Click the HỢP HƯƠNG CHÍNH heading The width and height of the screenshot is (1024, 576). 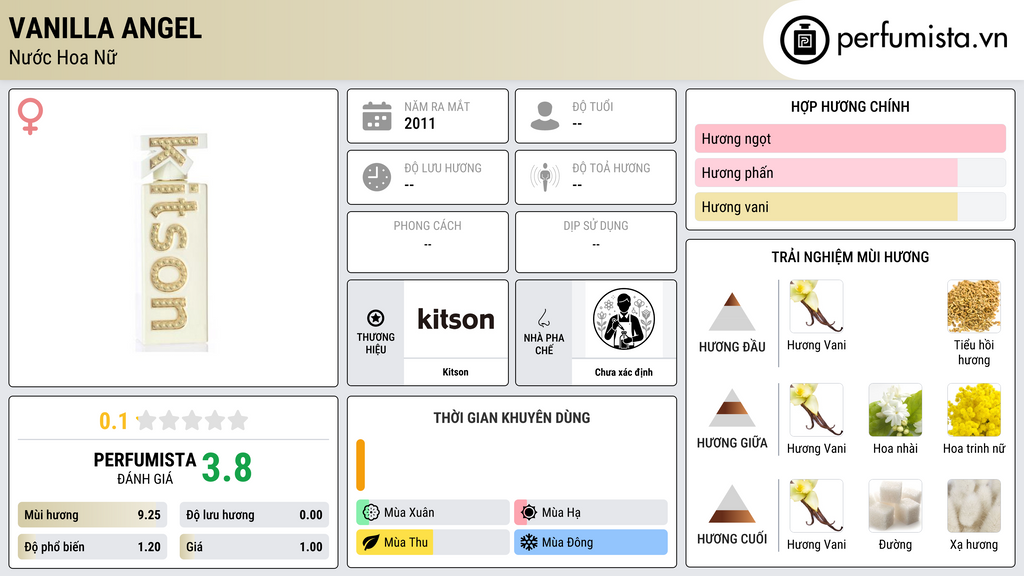[x=850, y=106]
